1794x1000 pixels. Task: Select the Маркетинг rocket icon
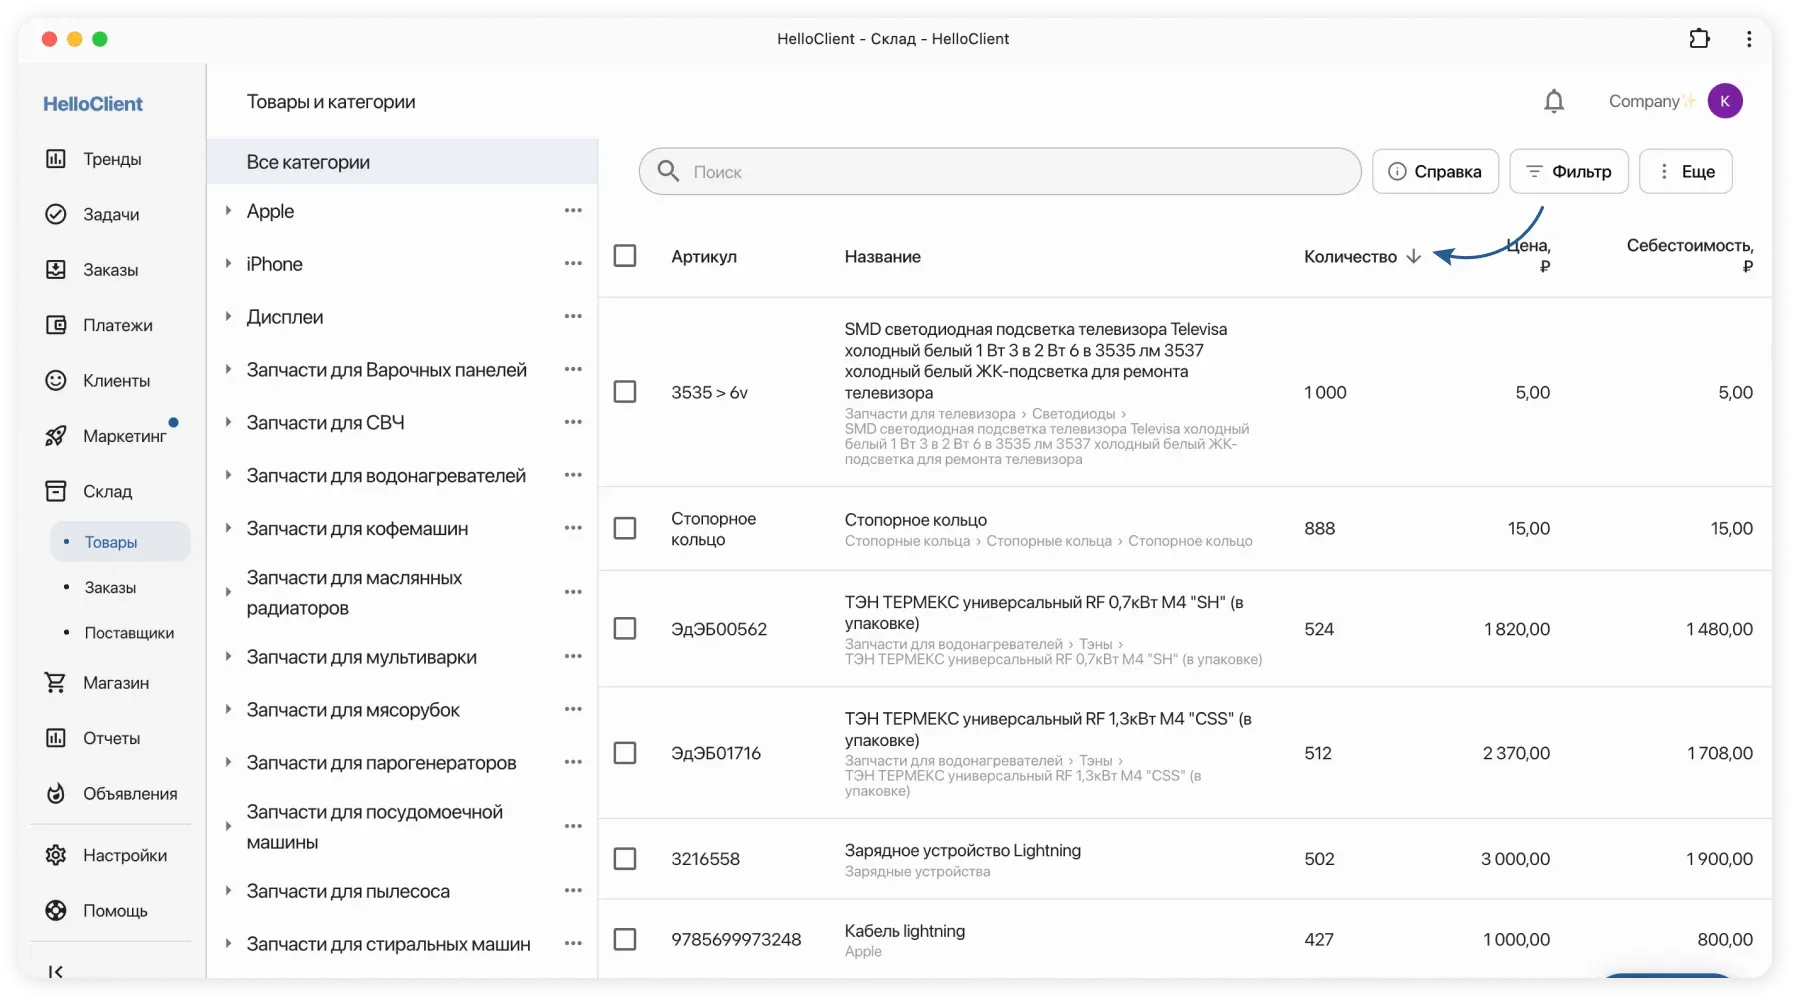coord(55,435)
